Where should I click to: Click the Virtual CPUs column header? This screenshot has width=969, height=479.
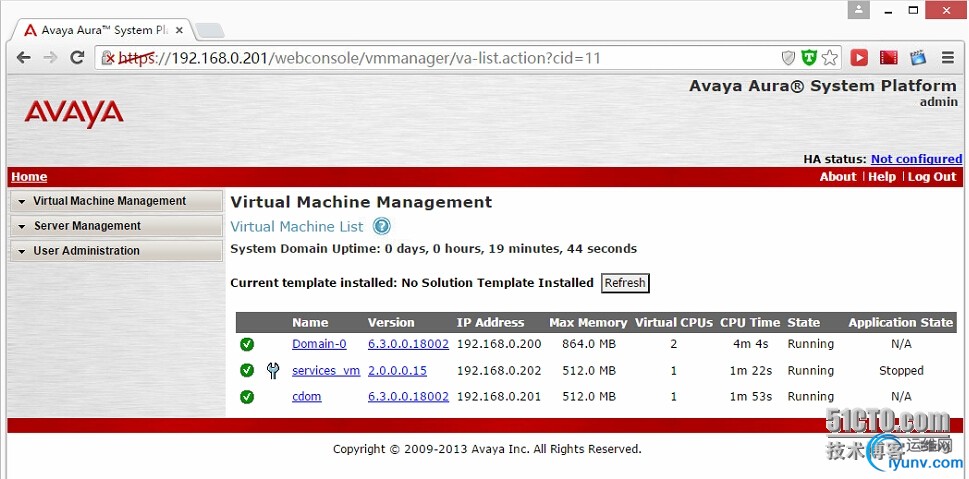click(x=674, y=323)
